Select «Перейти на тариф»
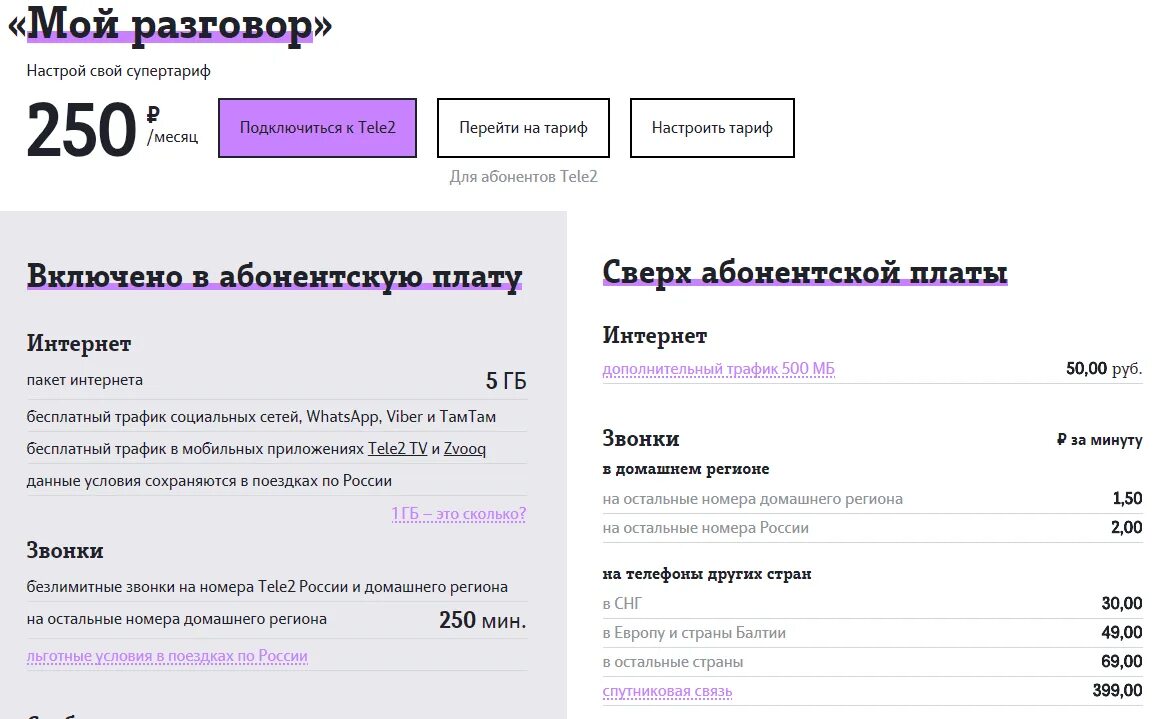 [x=522, y=127]
